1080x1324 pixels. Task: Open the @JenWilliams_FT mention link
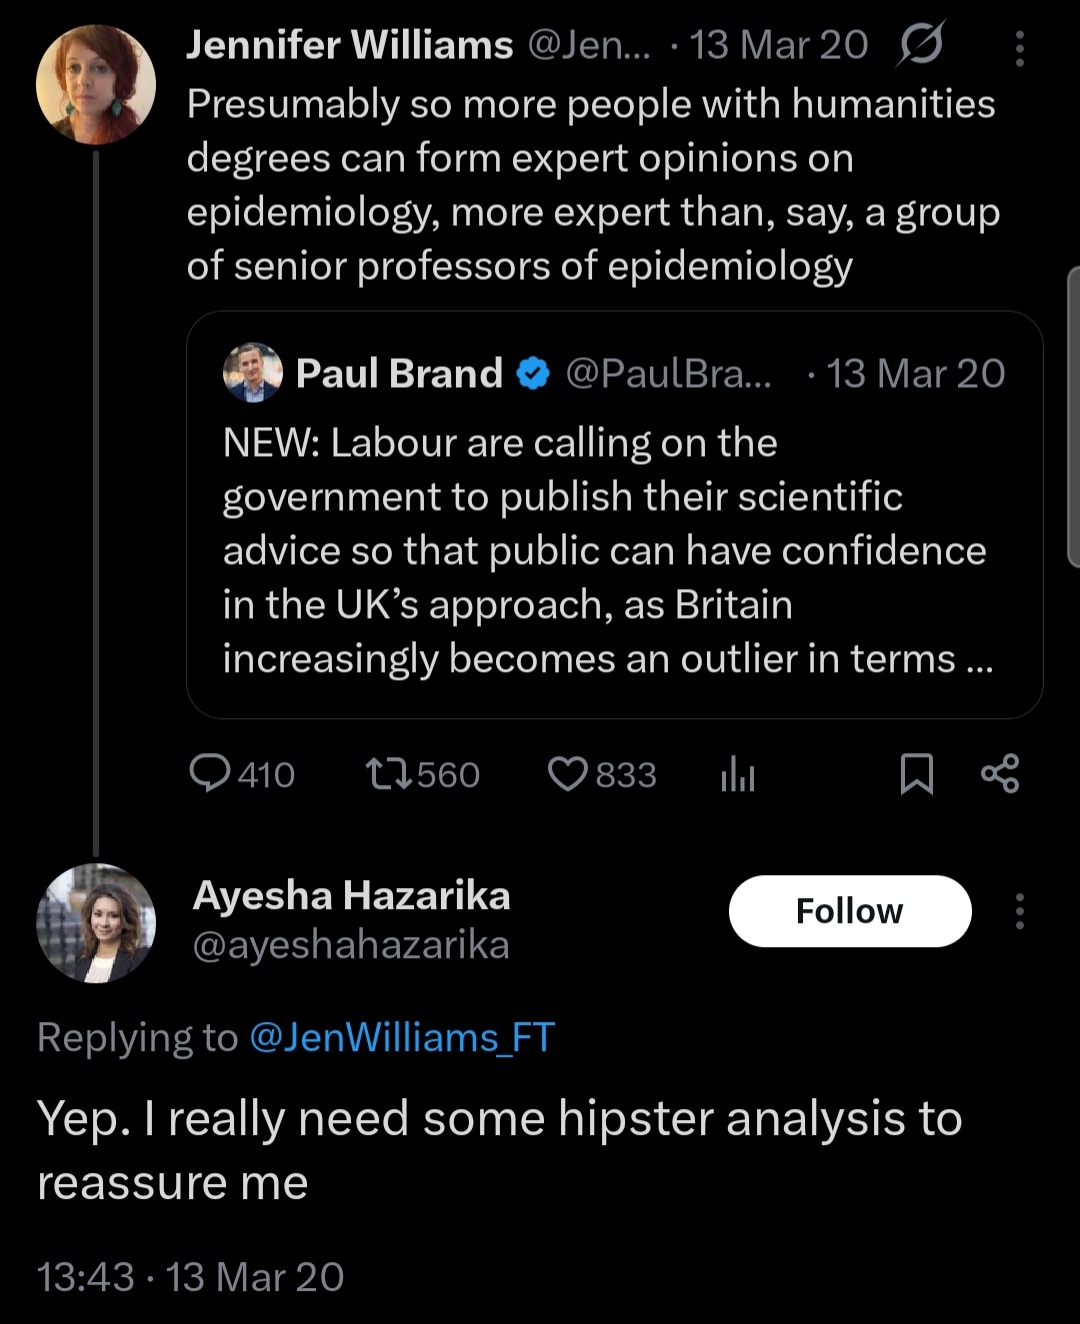point(401,1038)
